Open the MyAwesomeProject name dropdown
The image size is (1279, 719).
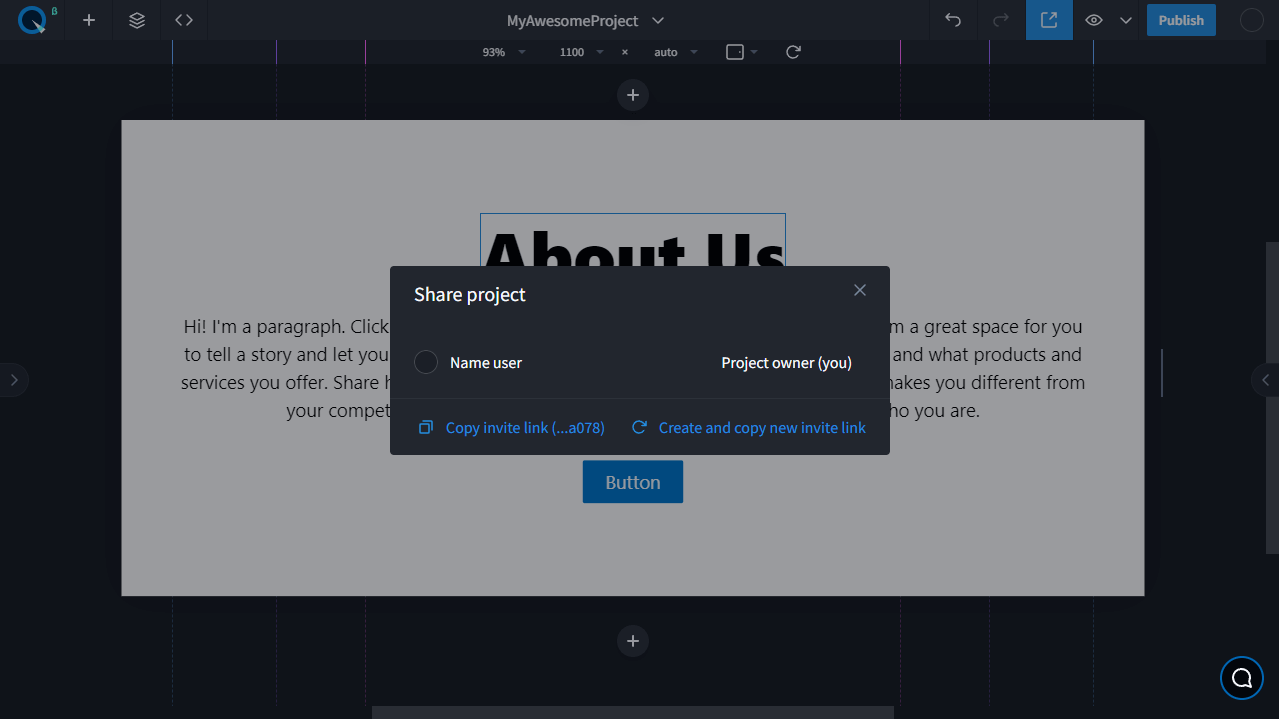(x=586, y=20)
